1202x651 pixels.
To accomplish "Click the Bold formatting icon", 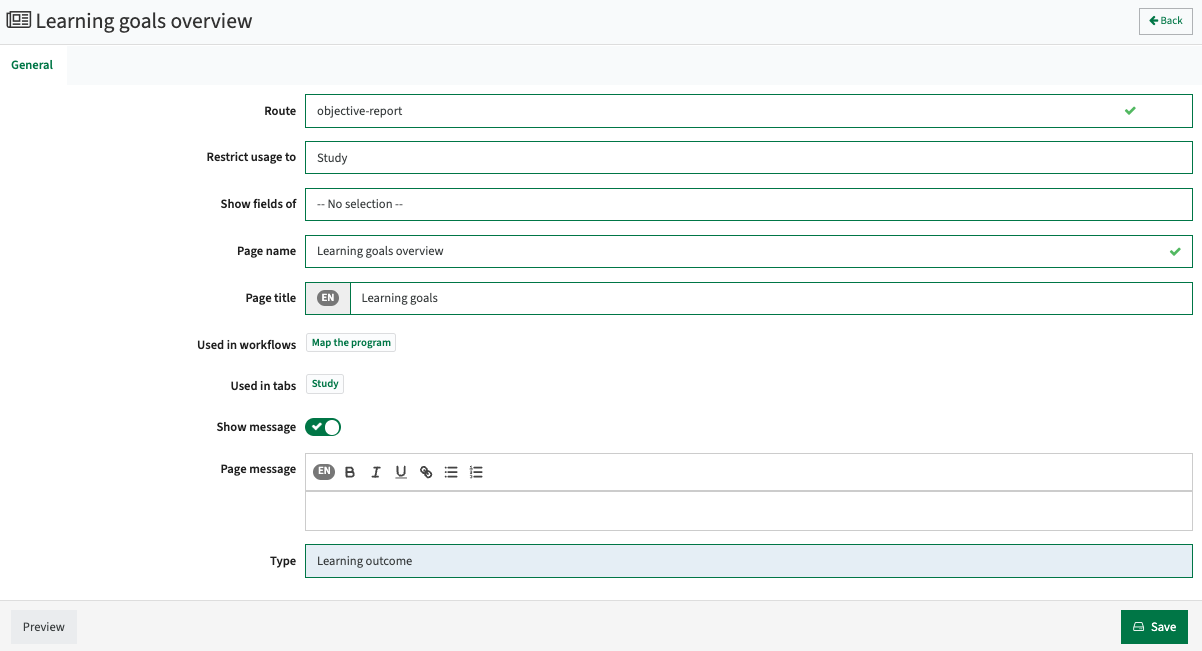I will click(350, 472).
